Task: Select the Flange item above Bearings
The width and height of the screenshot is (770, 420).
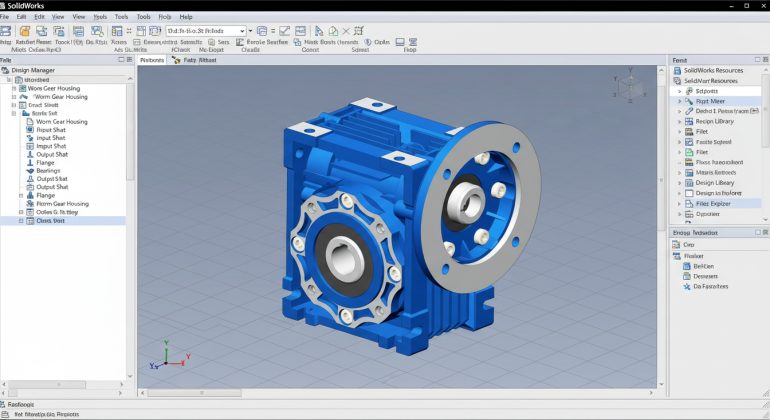Action: [x=45, y=162]
